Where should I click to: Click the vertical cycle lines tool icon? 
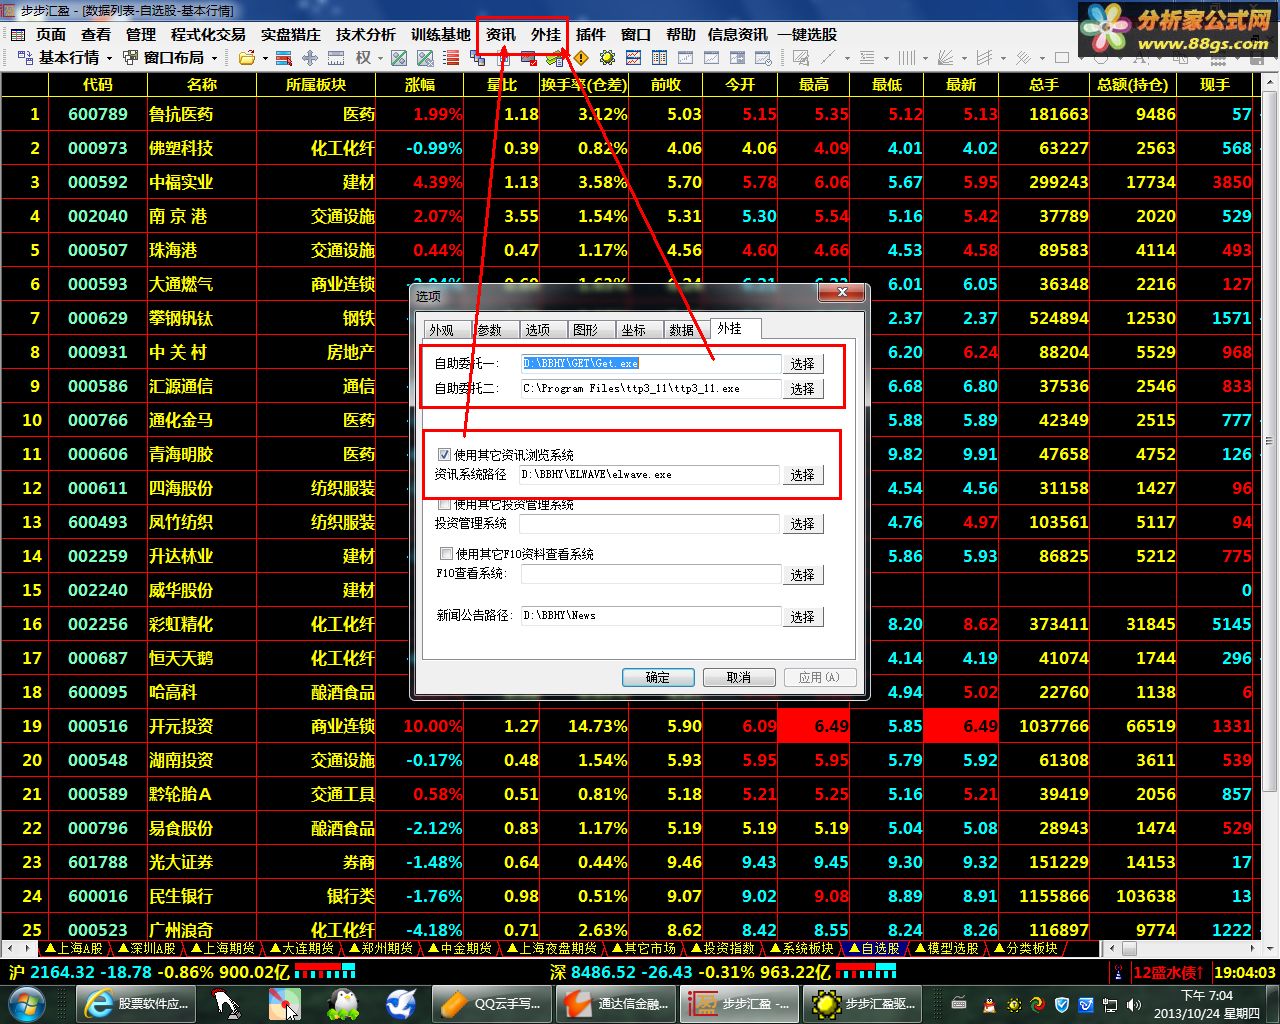[x=907, y=58]
